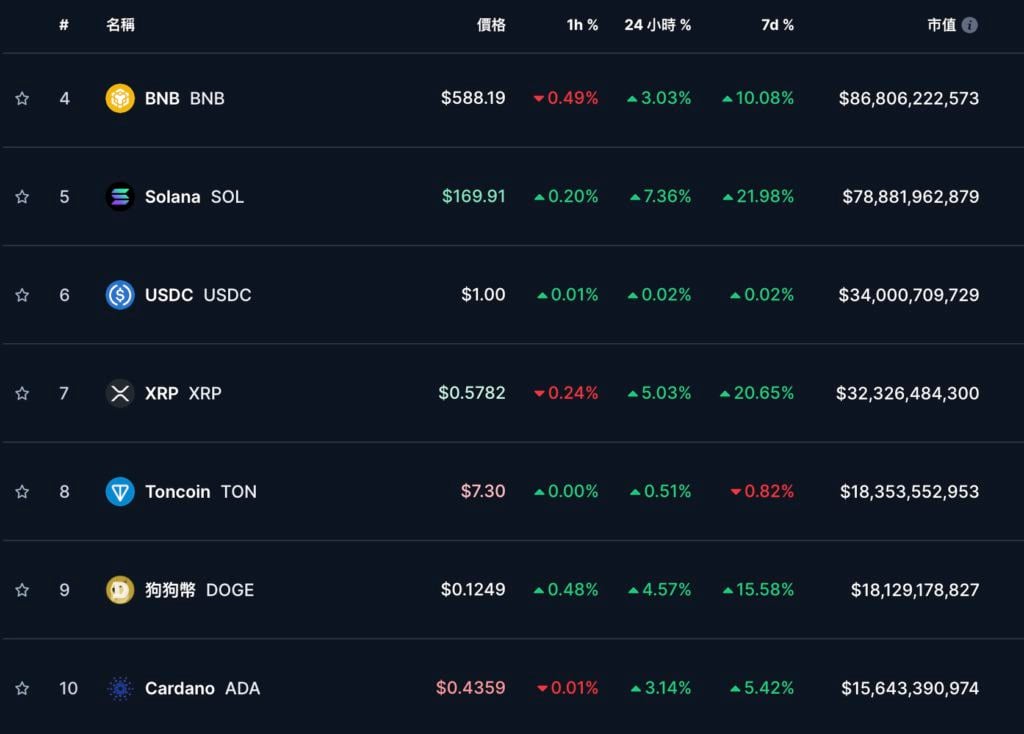
Task: Toggle the watchlist star for Solana
Action: tap(22, 197)
